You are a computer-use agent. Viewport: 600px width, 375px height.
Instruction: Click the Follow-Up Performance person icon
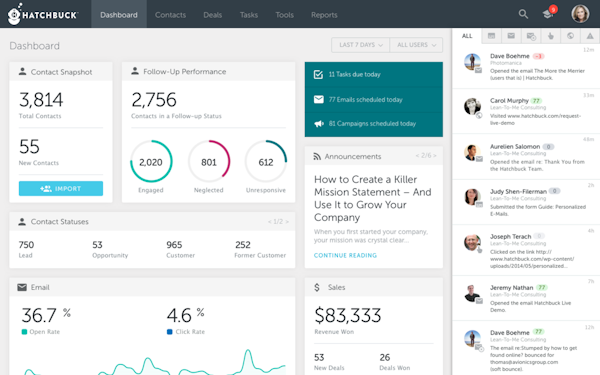[135, 71]
